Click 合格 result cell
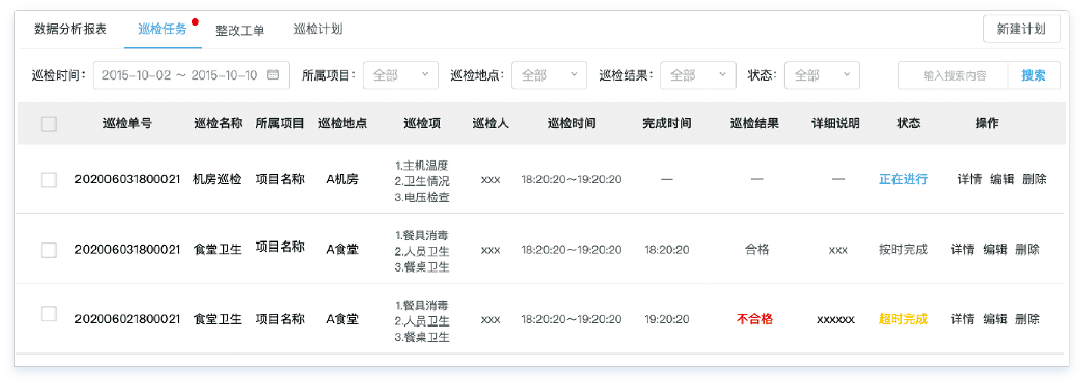The image size is (1084, 386). coord(757,250)
